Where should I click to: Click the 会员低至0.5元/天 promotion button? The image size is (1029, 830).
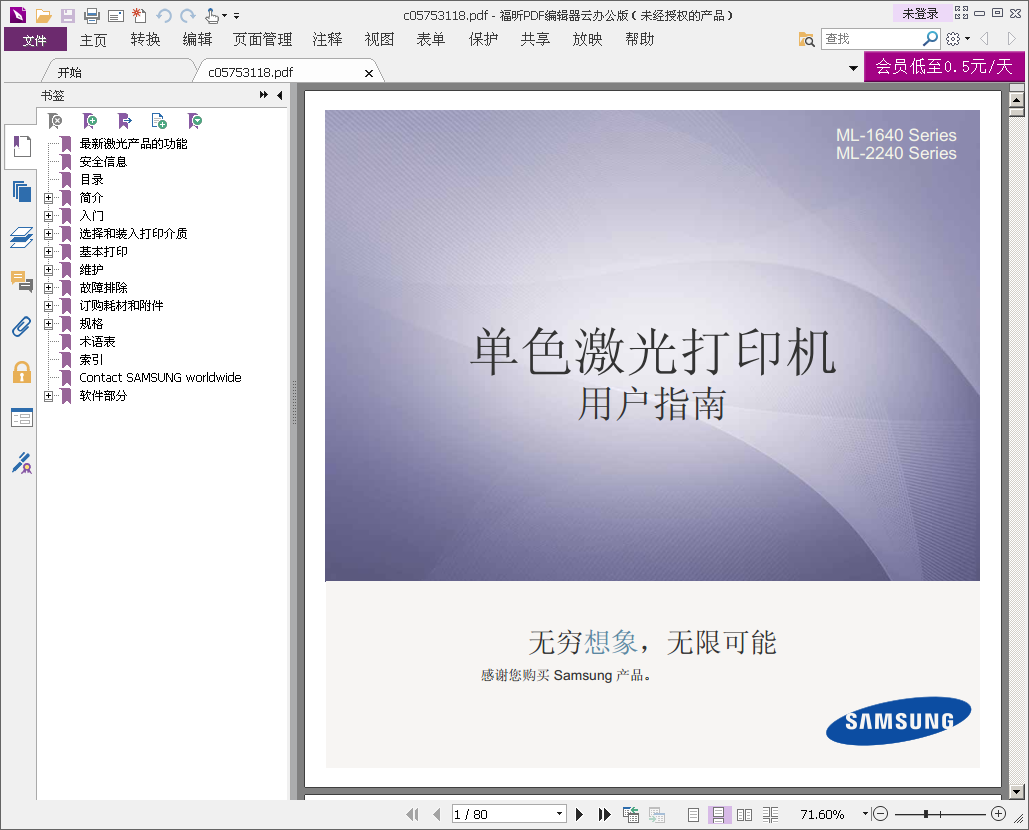(944, 66)
